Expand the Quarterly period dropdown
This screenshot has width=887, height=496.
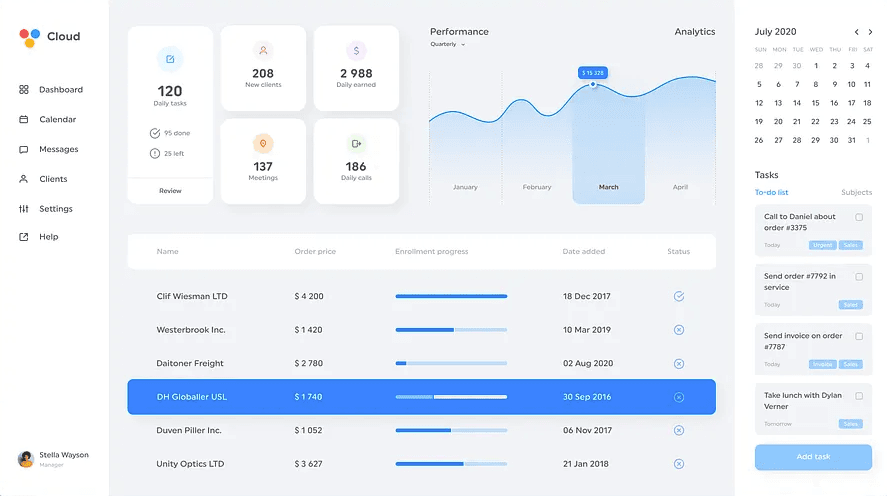(x=447, y=44)
